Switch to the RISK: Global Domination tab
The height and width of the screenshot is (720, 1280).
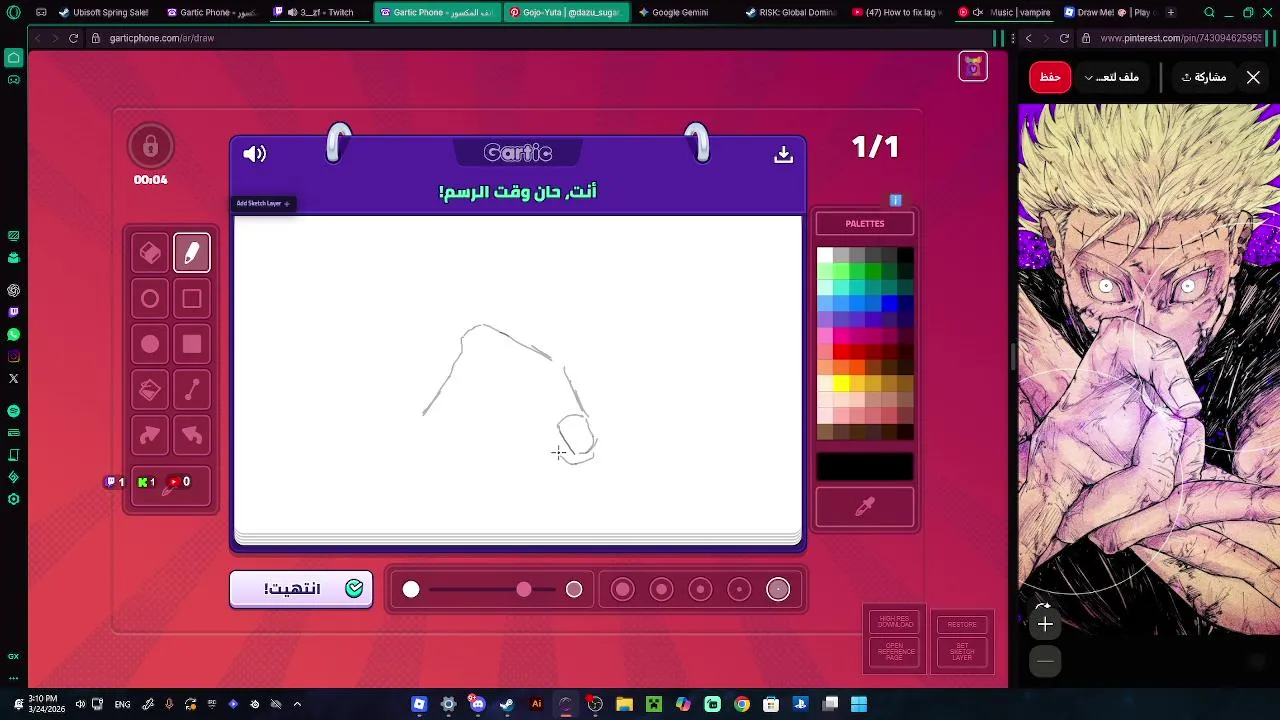point(790,12)
